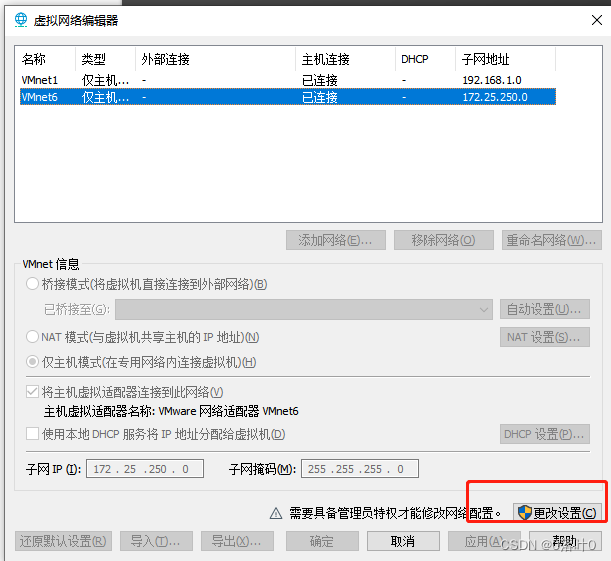Click the 子网地址 column header
611x561 pixels.
coord(505,59)
